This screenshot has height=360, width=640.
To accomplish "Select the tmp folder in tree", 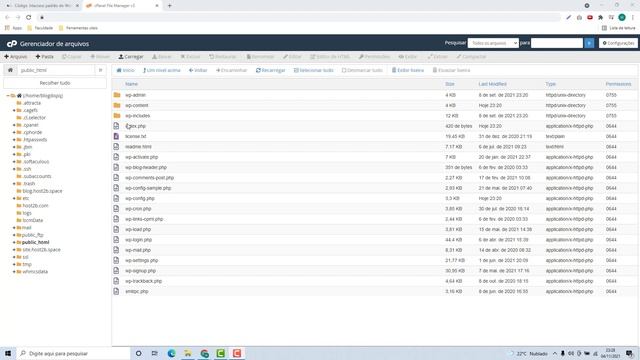I will click(27, 264).
